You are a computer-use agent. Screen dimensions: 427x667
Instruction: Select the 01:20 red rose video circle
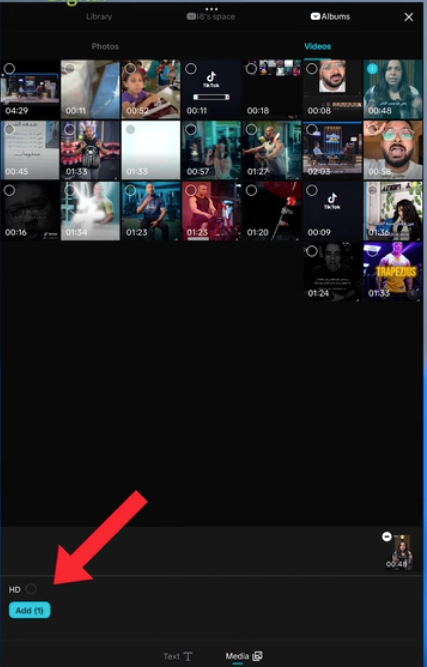[x=251, y=190]
